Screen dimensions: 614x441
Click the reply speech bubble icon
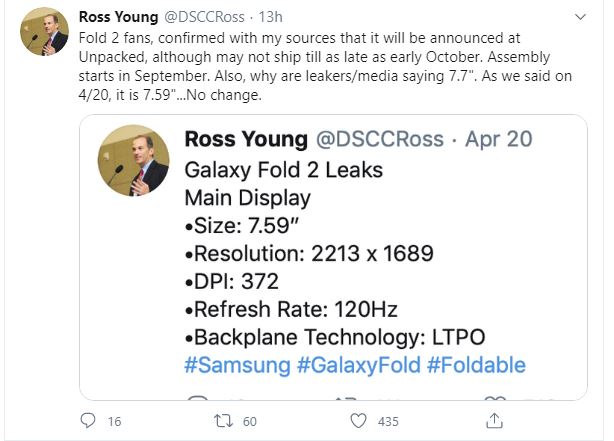[x=87, y=421]
